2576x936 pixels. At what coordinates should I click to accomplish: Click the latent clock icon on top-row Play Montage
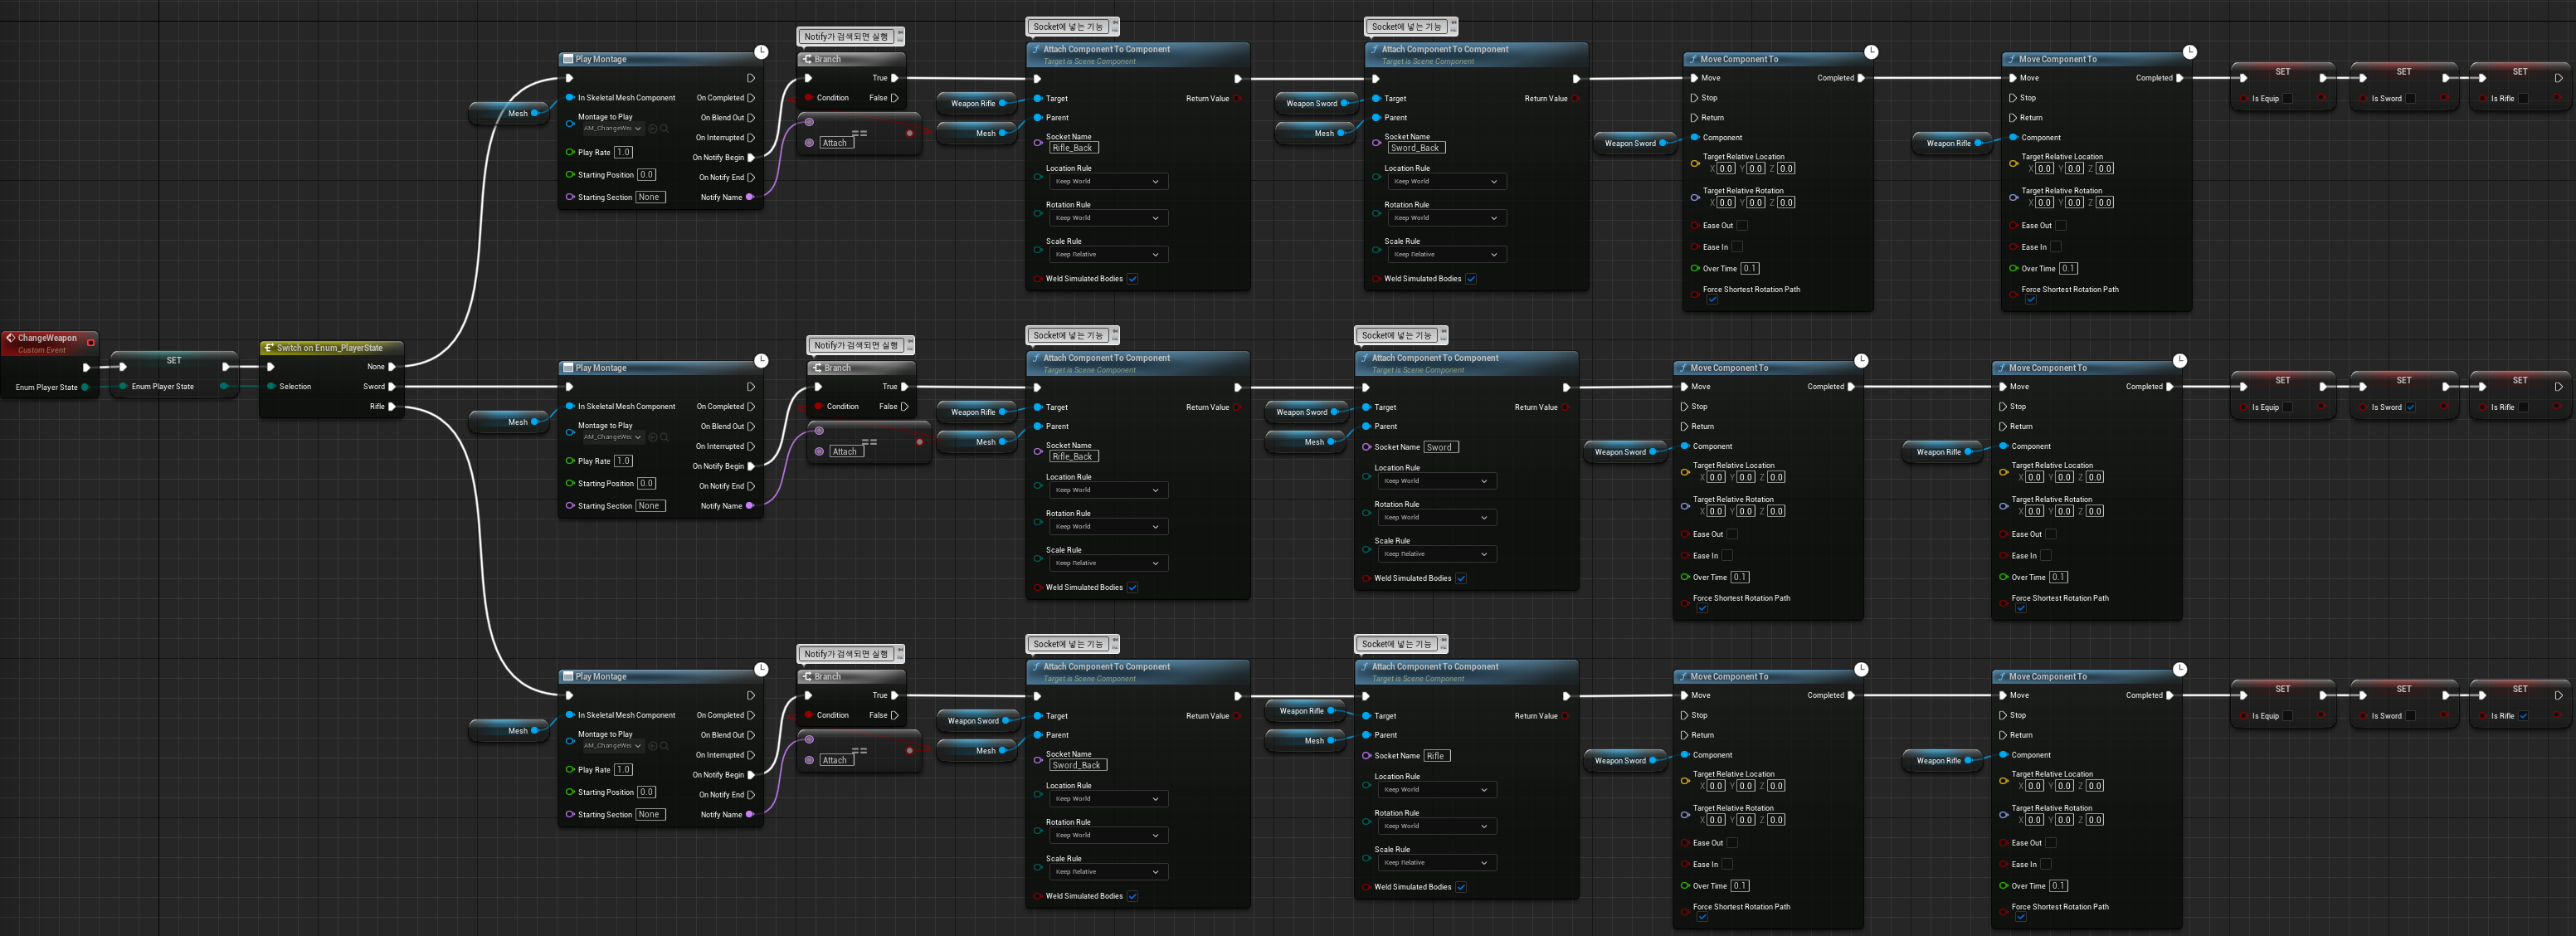(x=761, y=51)
